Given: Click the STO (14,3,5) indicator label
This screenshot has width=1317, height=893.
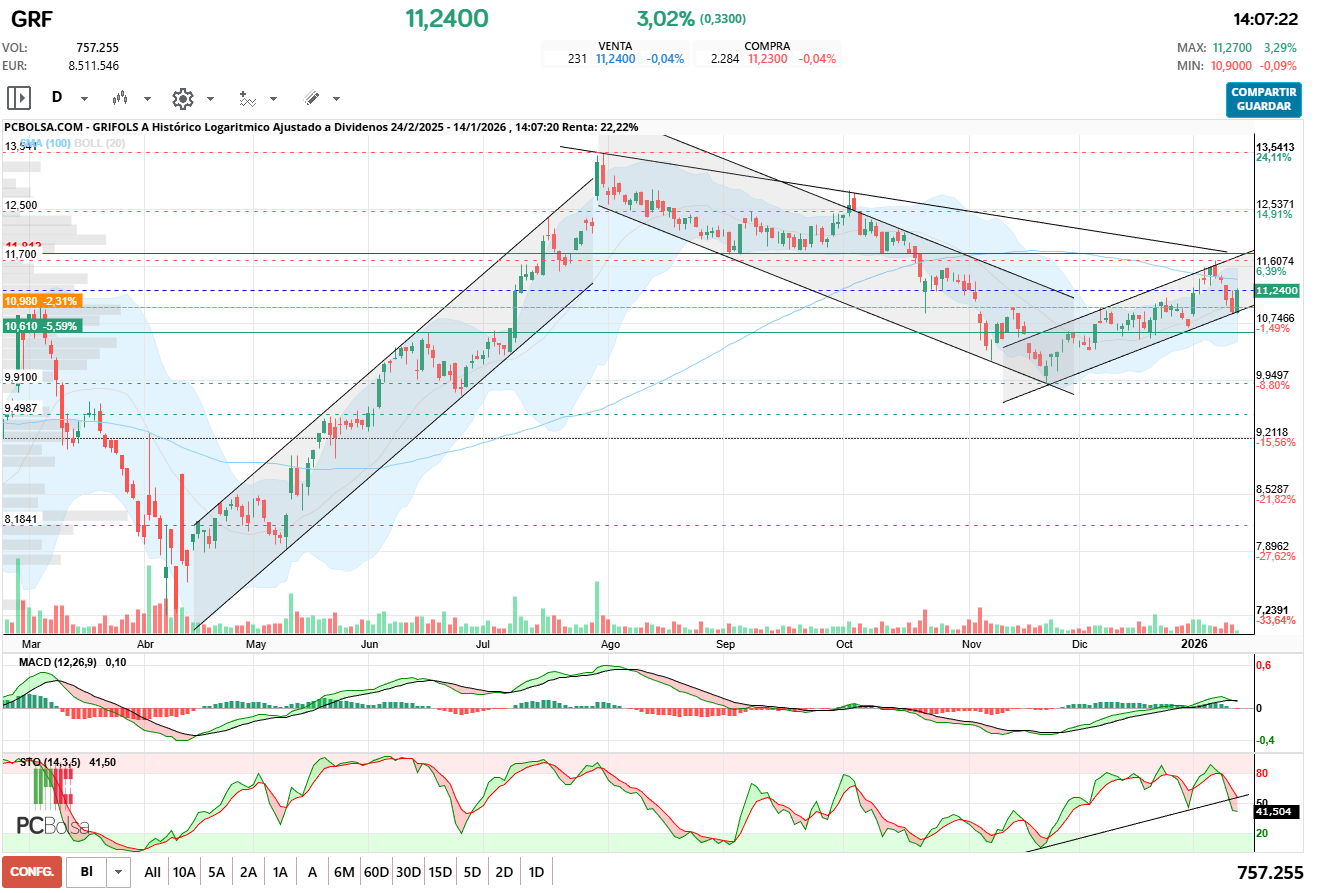Looking at the screenshot, I should point(51,762).
